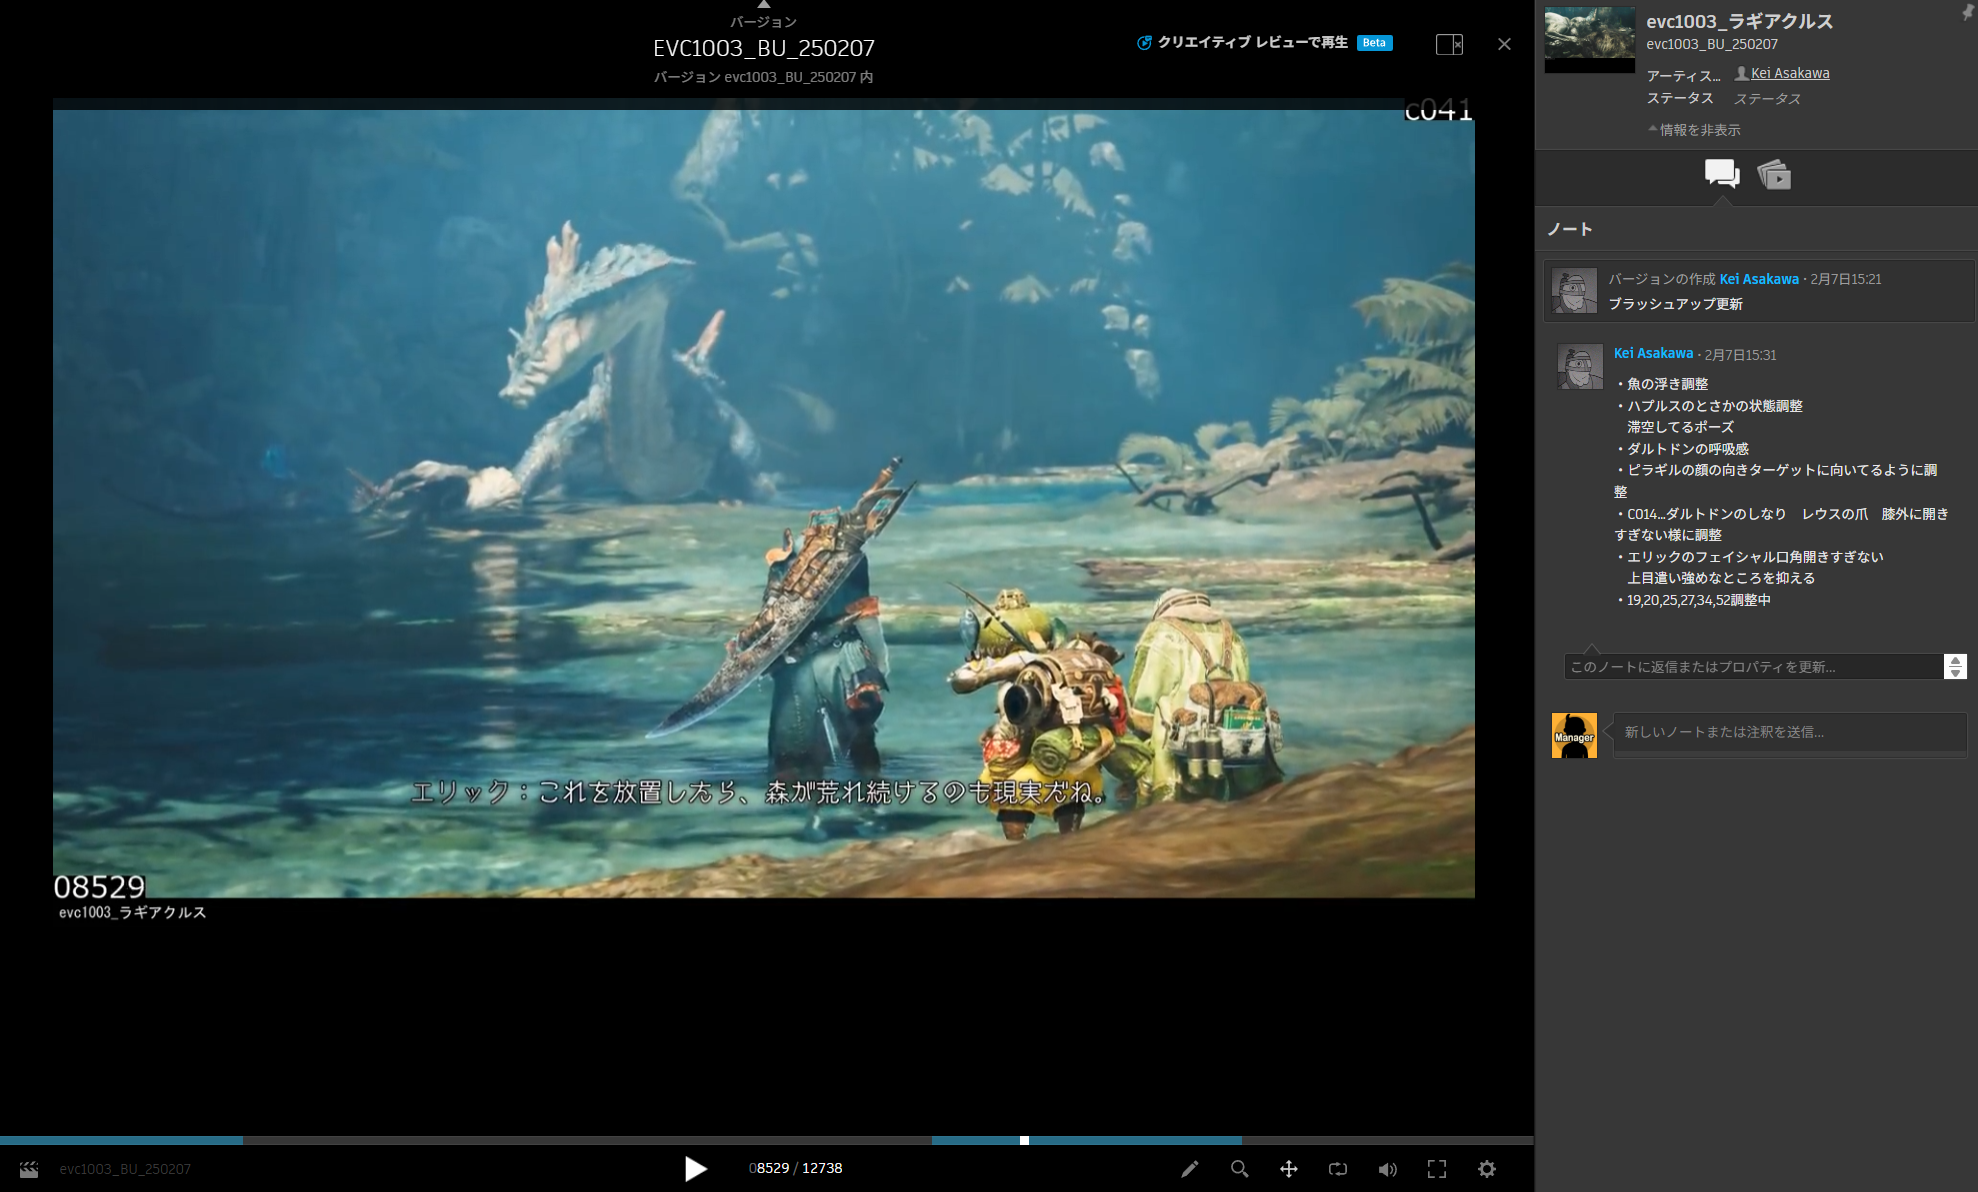
Task: Mute the audio volume
Action: click(1387, 1169)
